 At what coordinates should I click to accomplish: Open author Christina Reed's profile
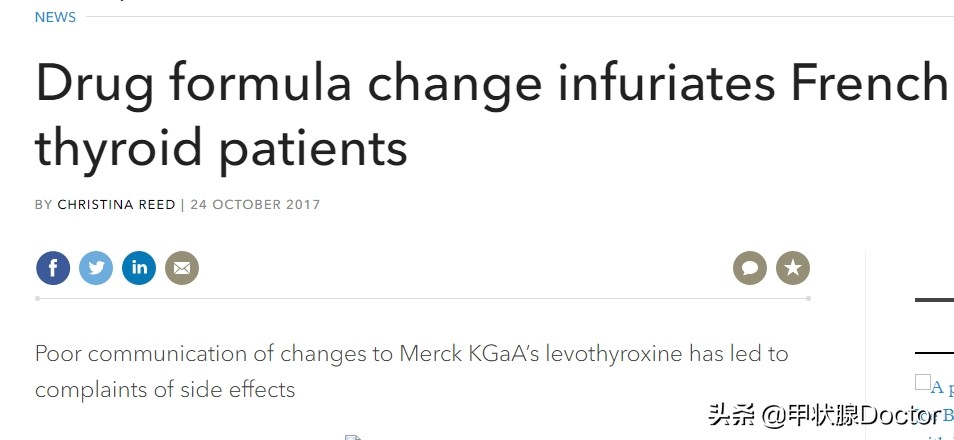116,204
